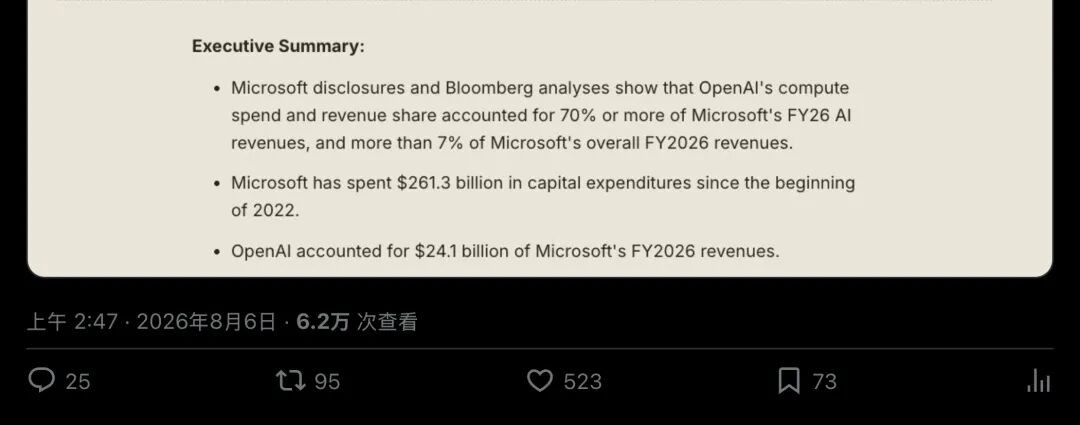Open replies with the speech bubble icon

[x=41, y=380]
